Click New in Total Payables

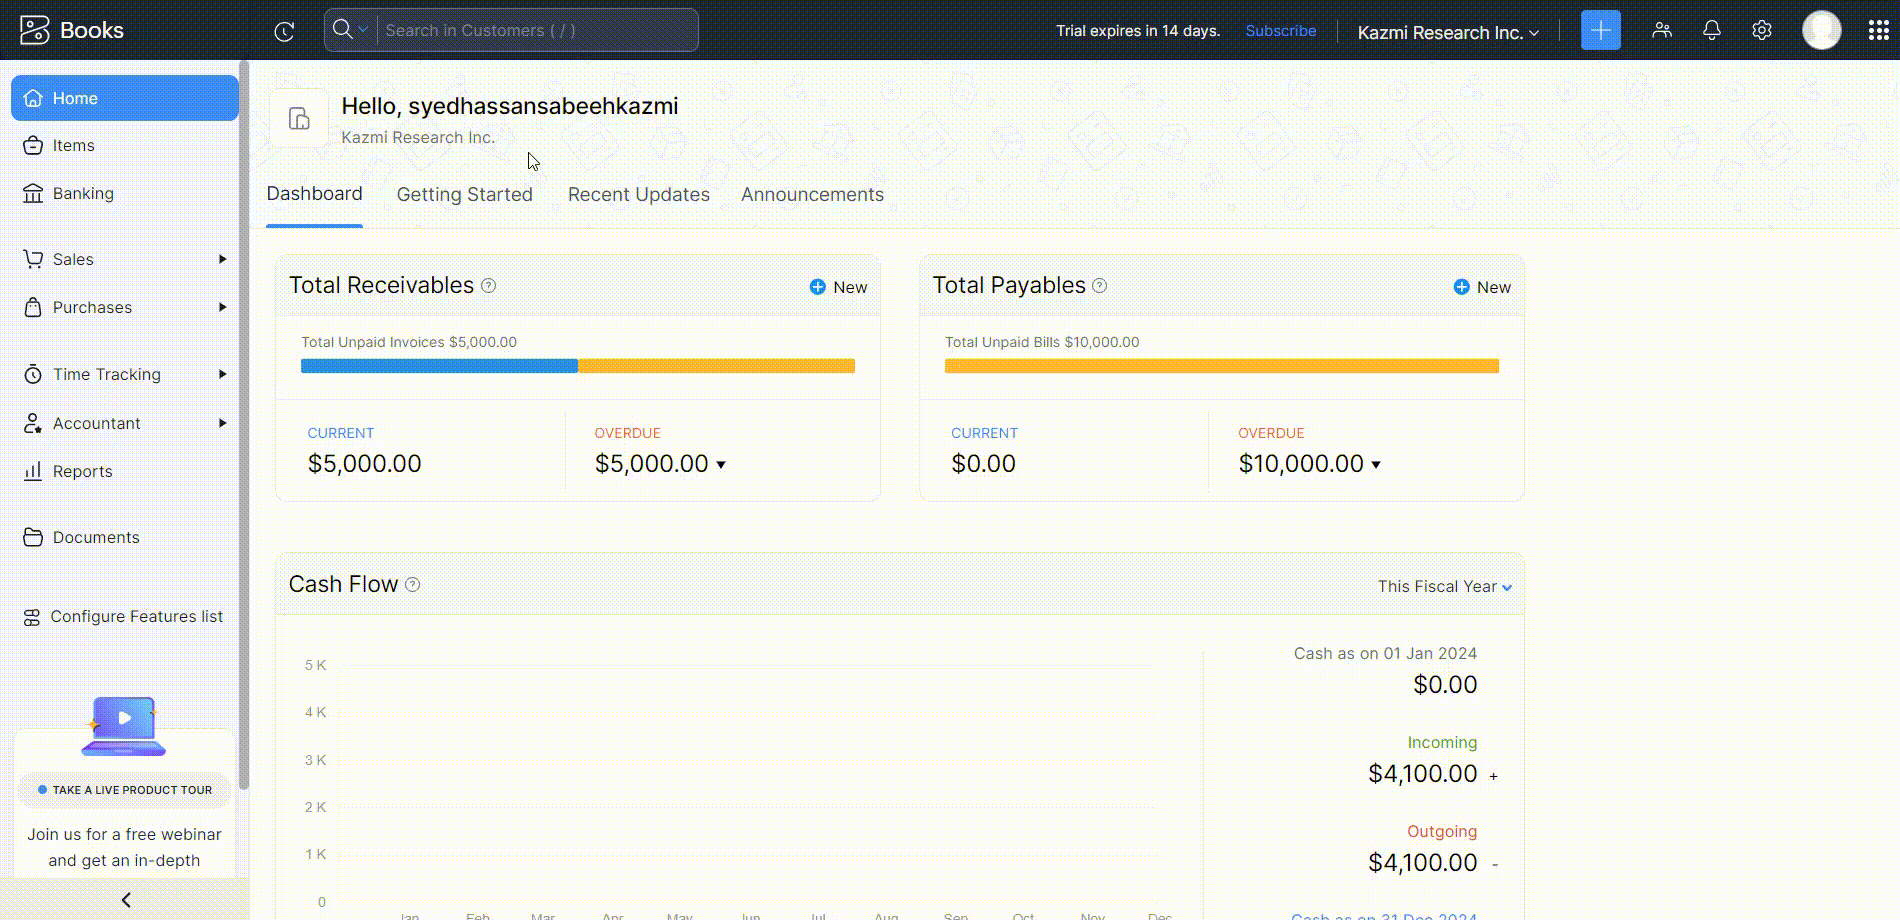tap(1482, 287)
